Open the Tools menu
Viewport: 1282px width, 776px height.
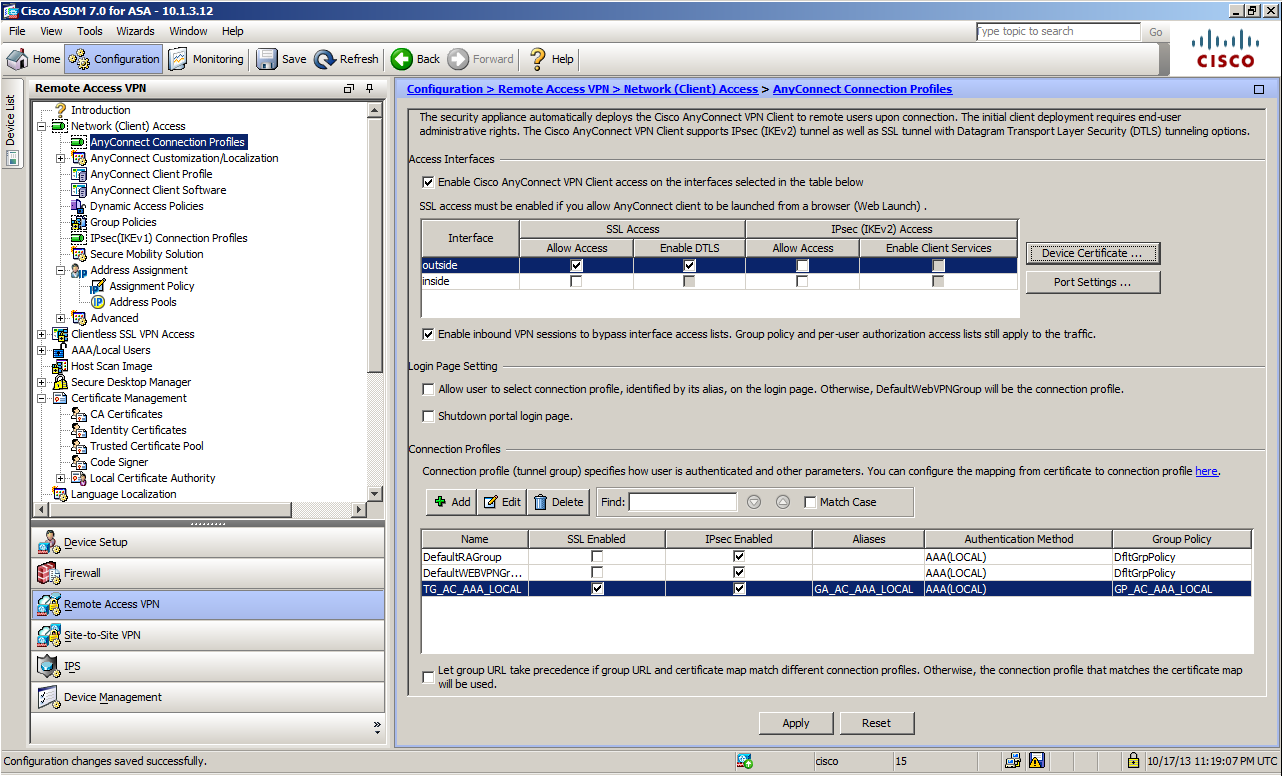coord(90,31)
